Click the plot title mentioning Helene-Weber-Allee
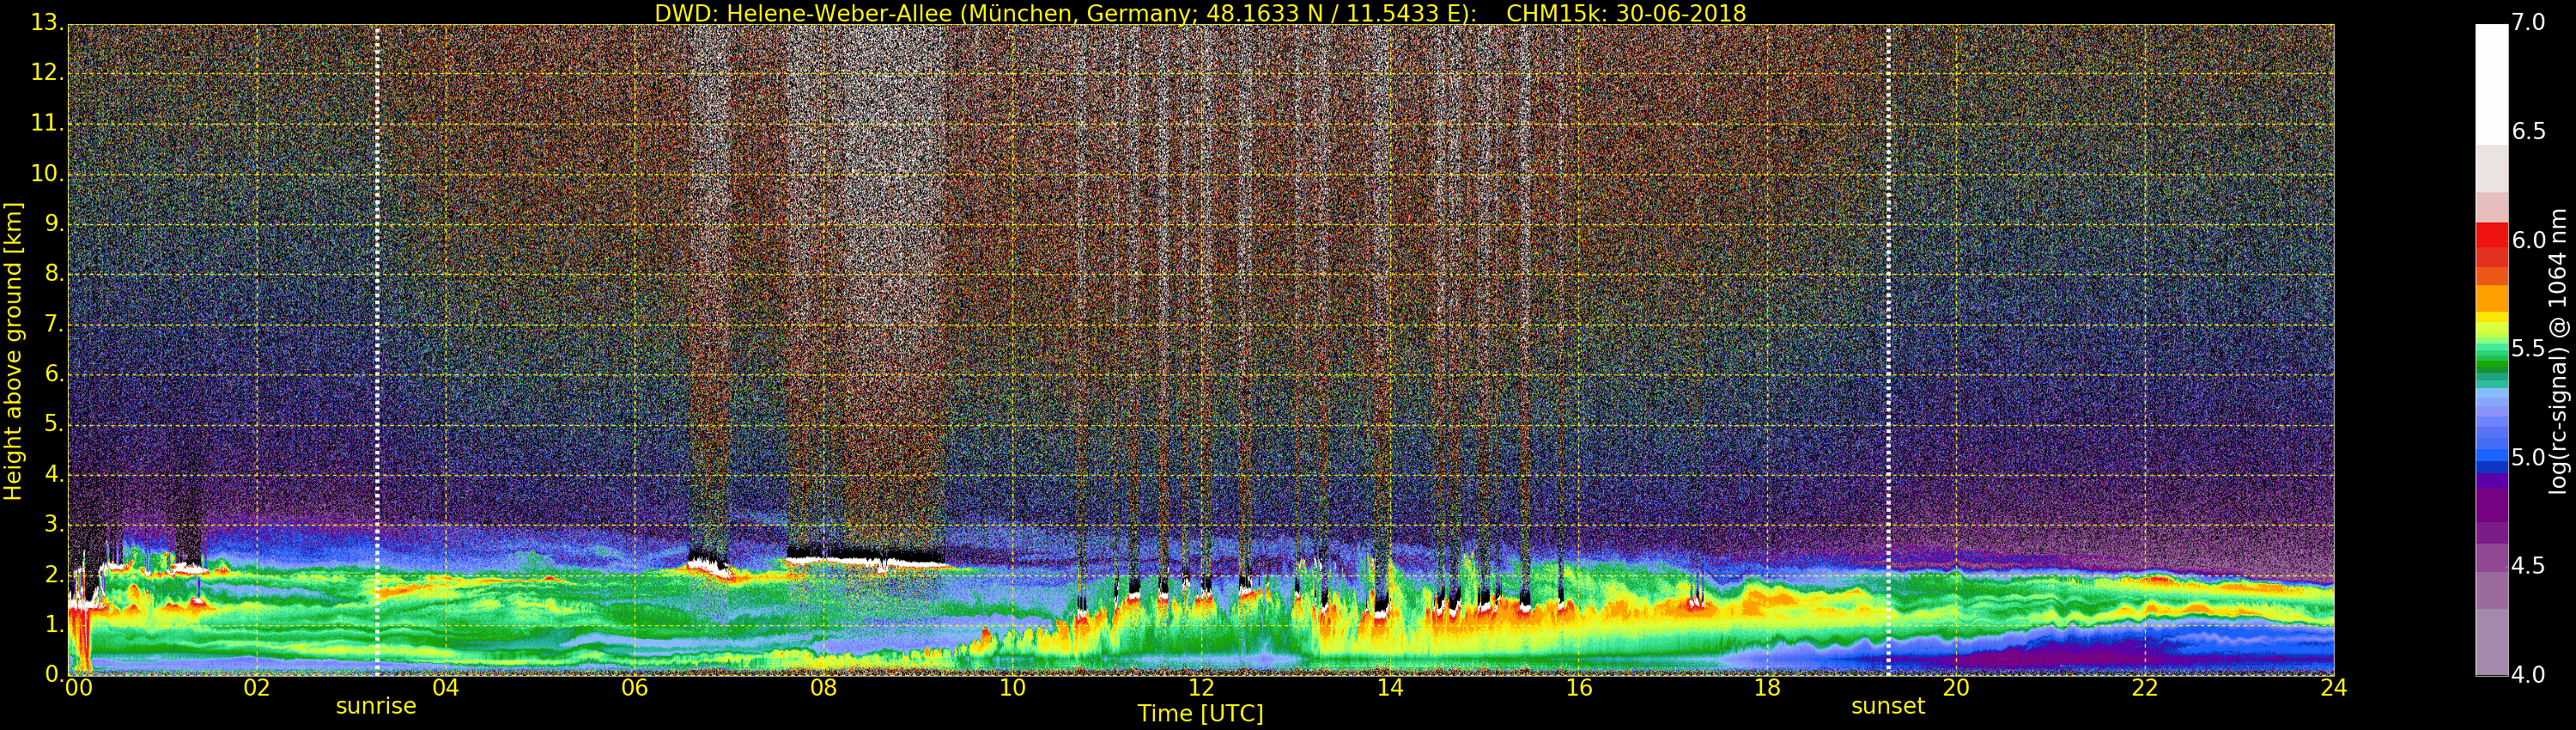The height and width of the screenshot is (730, 2576). click(x=1200, y=14)
